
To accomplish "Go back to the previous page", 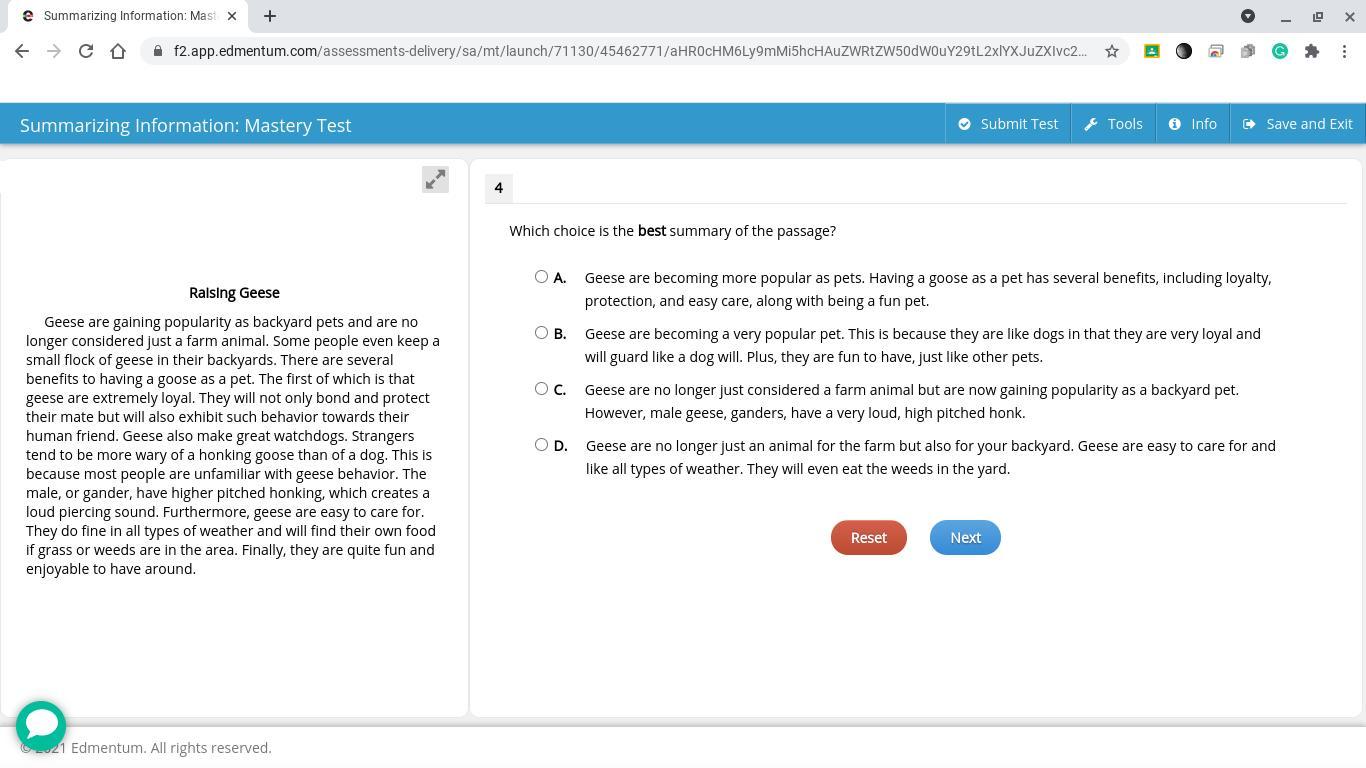I will pos(22,51).
